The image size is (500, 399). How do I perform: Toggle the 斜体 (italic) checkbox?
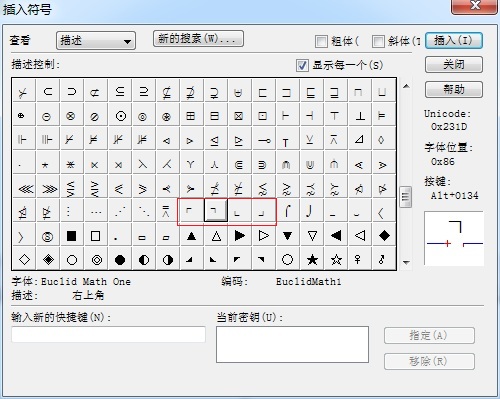coord(378,42)
